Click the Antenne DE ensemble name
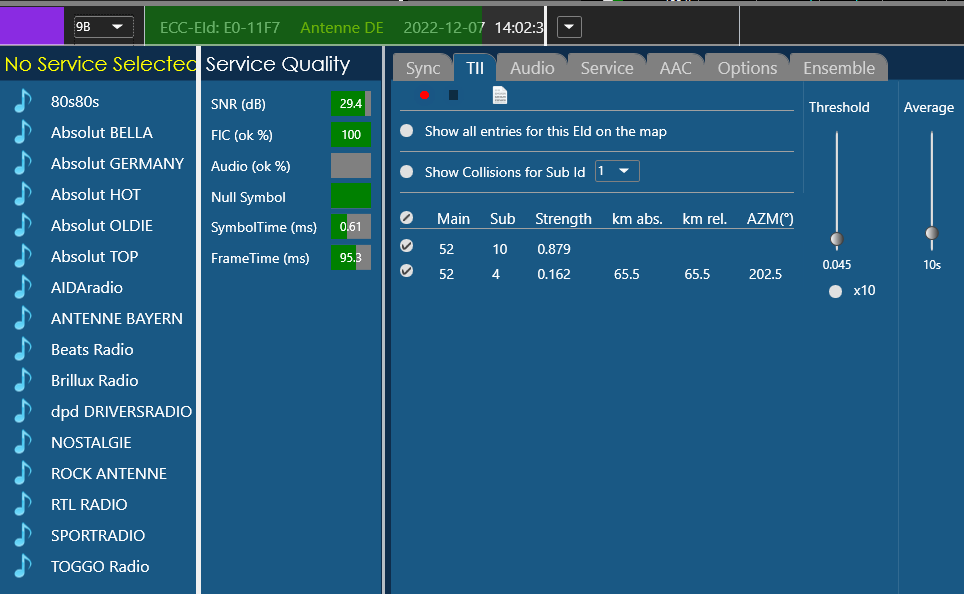The height and width of the screenshot is (594, 964). point(342,28)
